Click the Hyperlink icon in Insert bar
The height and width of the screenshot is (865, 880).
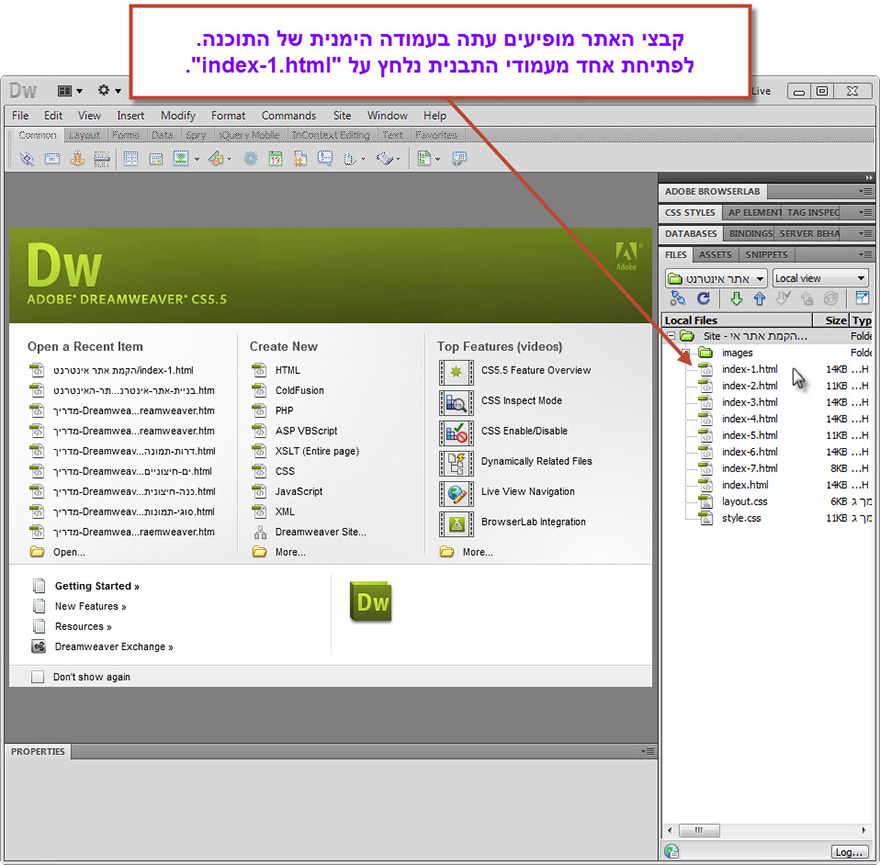pos(26,159)
